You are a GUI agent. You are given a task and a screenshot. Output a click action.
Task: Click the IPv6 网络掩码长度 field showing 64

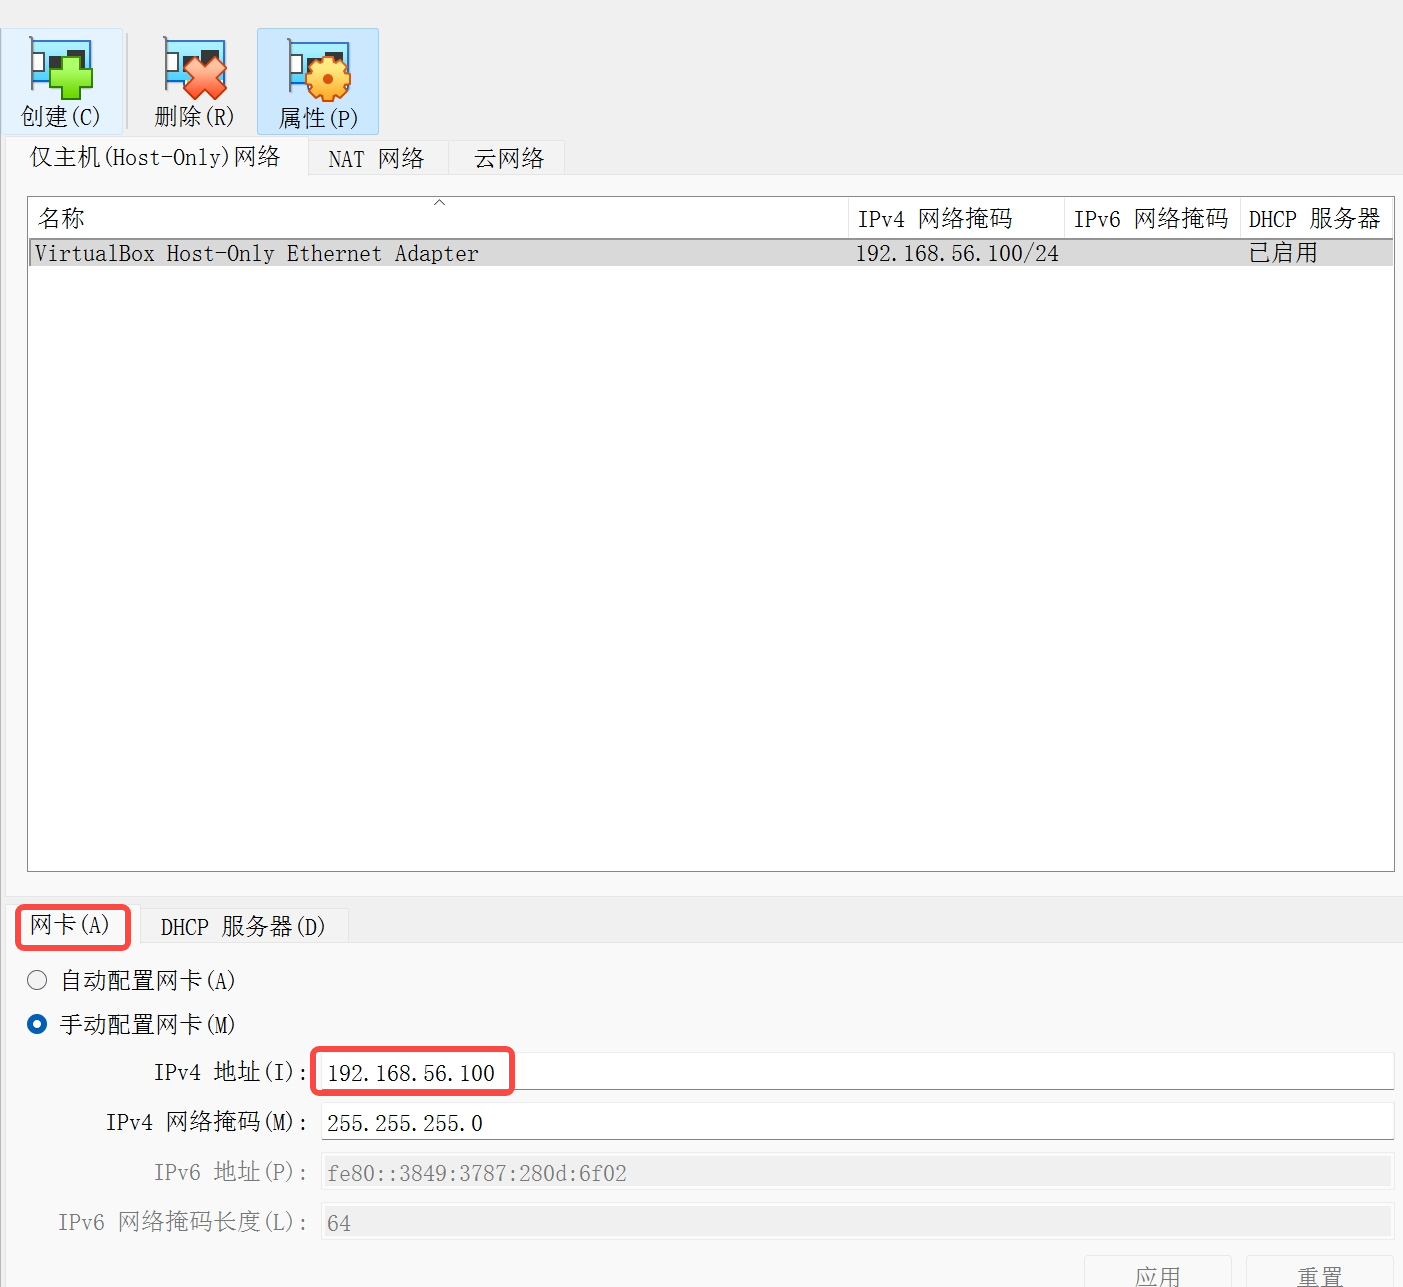[x=857, y=1222]
